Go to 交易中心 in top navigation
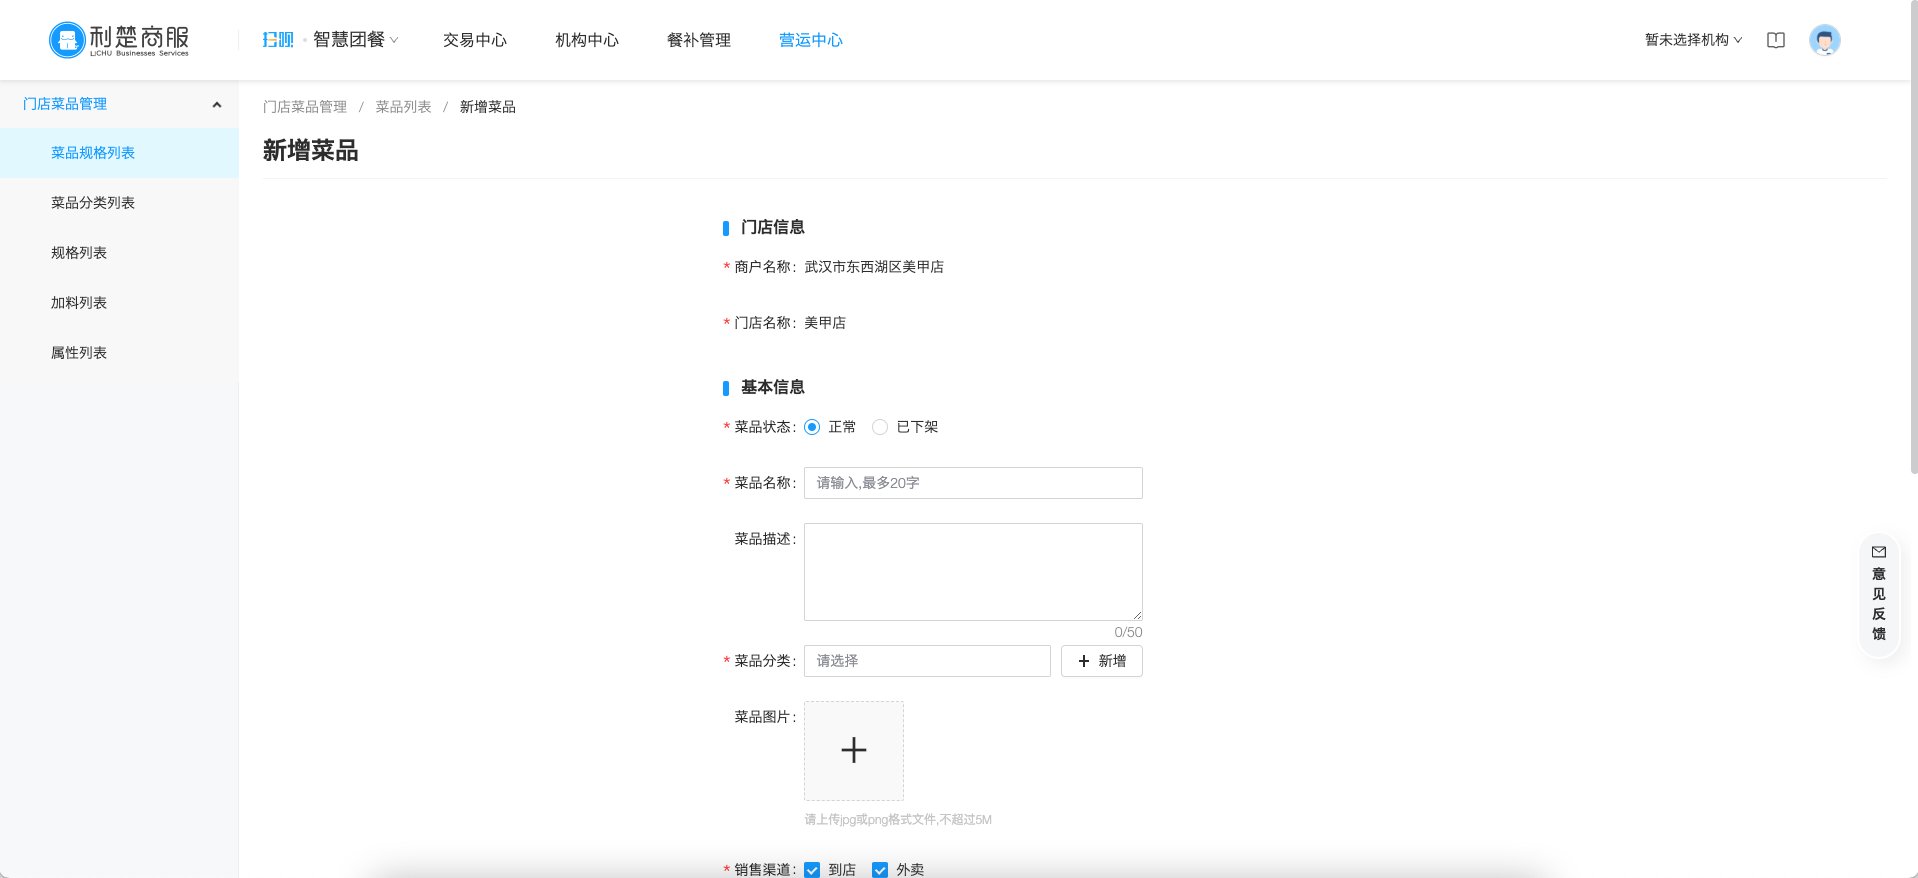 475,40
